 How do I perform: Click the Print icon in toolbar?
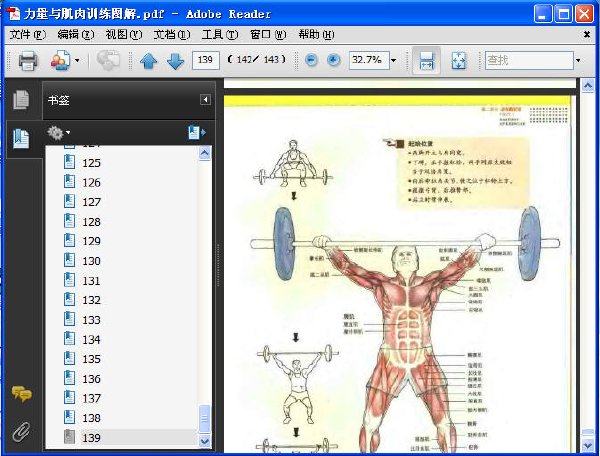click(28, 60)
